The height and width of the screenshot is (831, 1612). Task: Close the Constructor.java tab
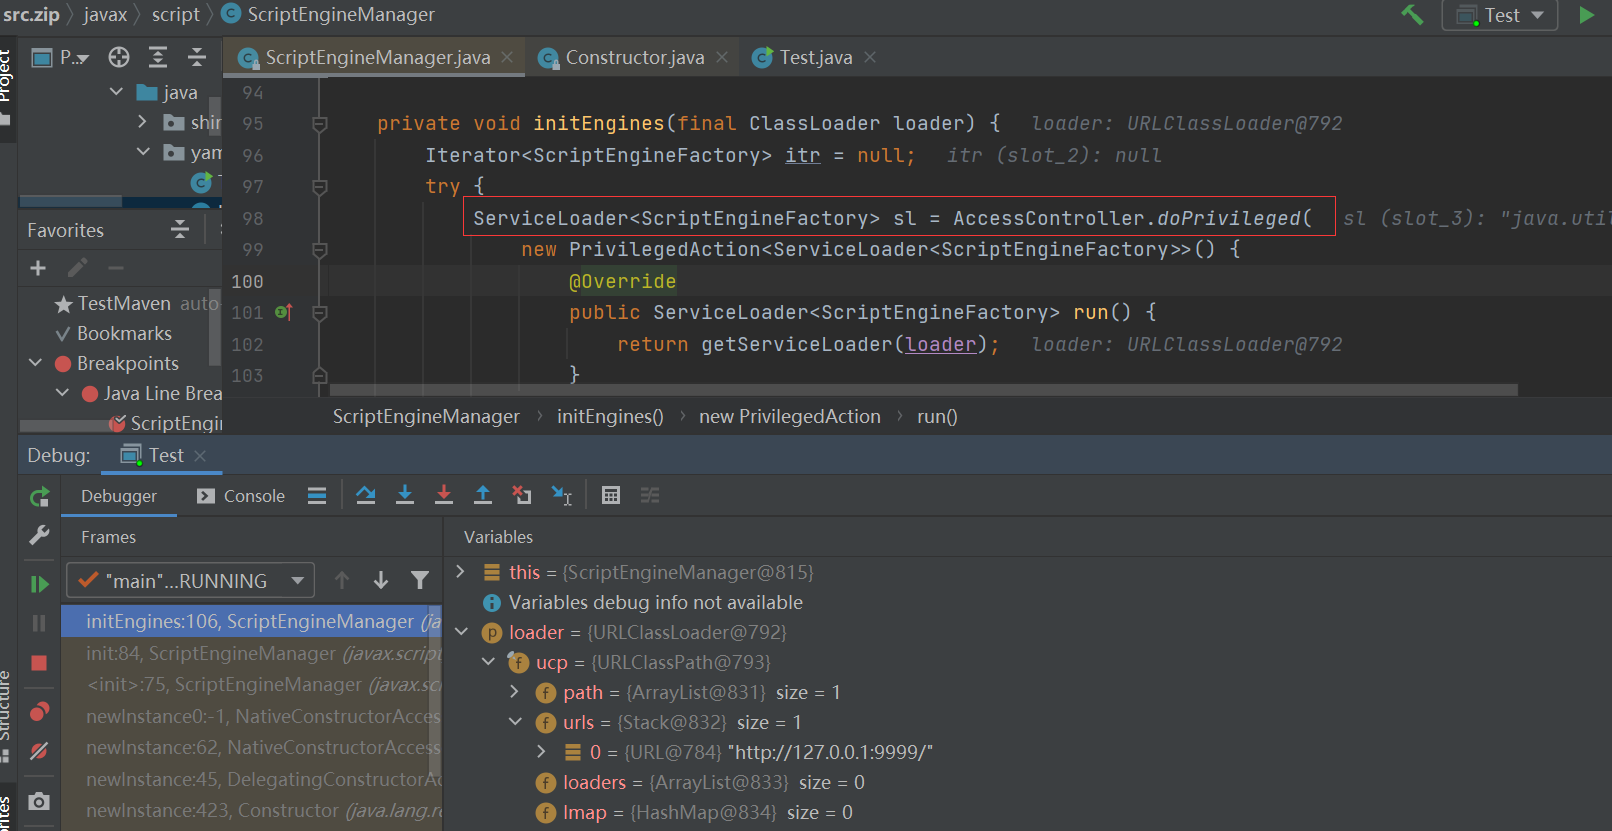[x=722, y=58]
